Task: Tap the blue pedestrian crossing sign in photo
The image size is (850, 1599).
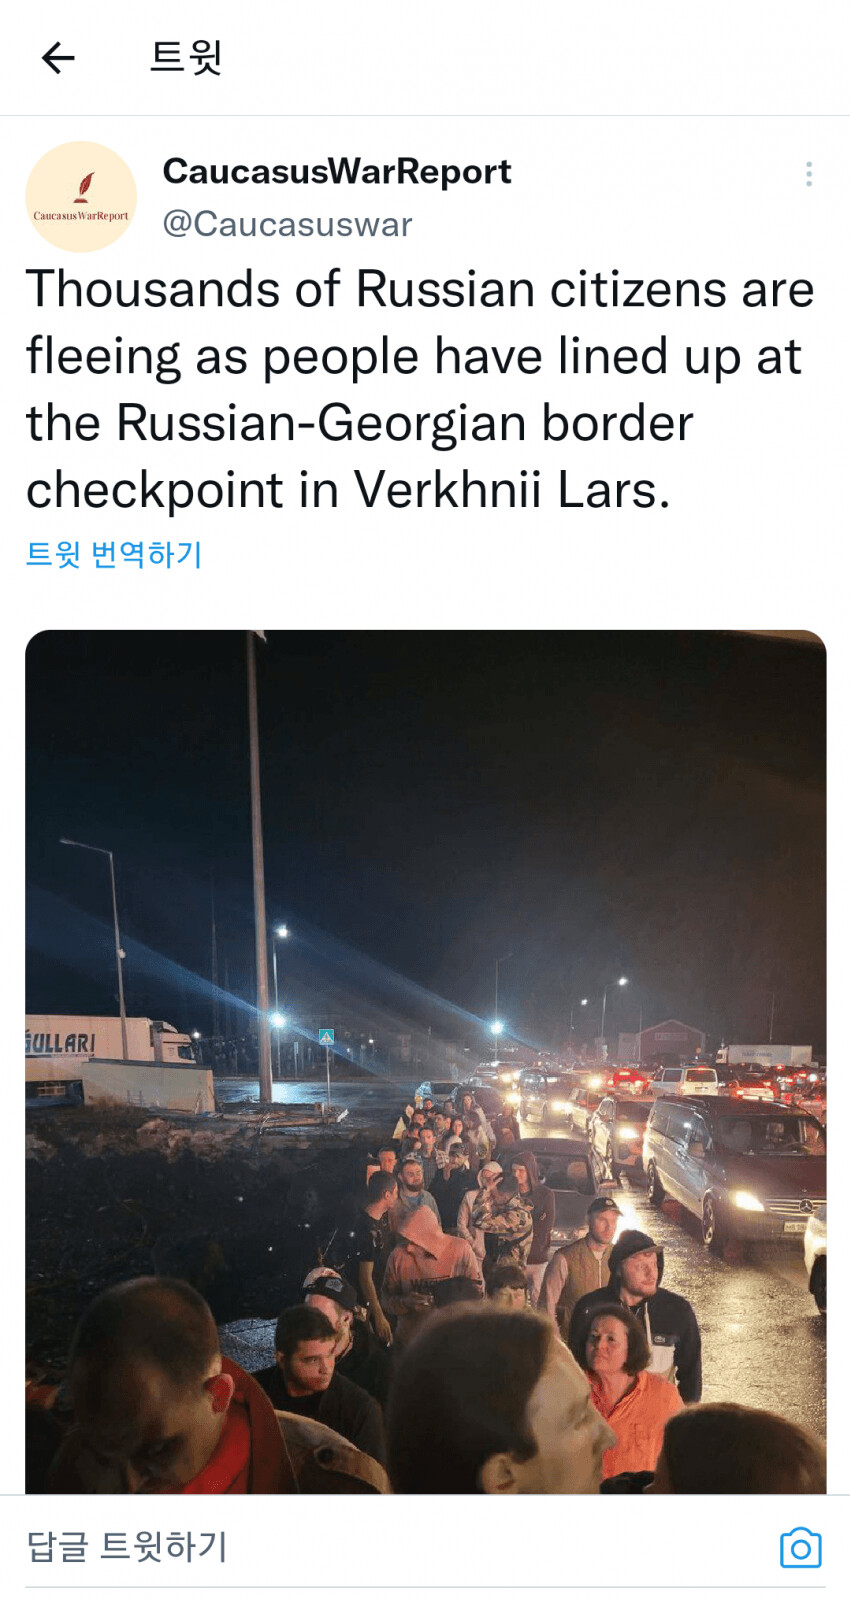Action: pyautogui.click(x=326, y=1037)
